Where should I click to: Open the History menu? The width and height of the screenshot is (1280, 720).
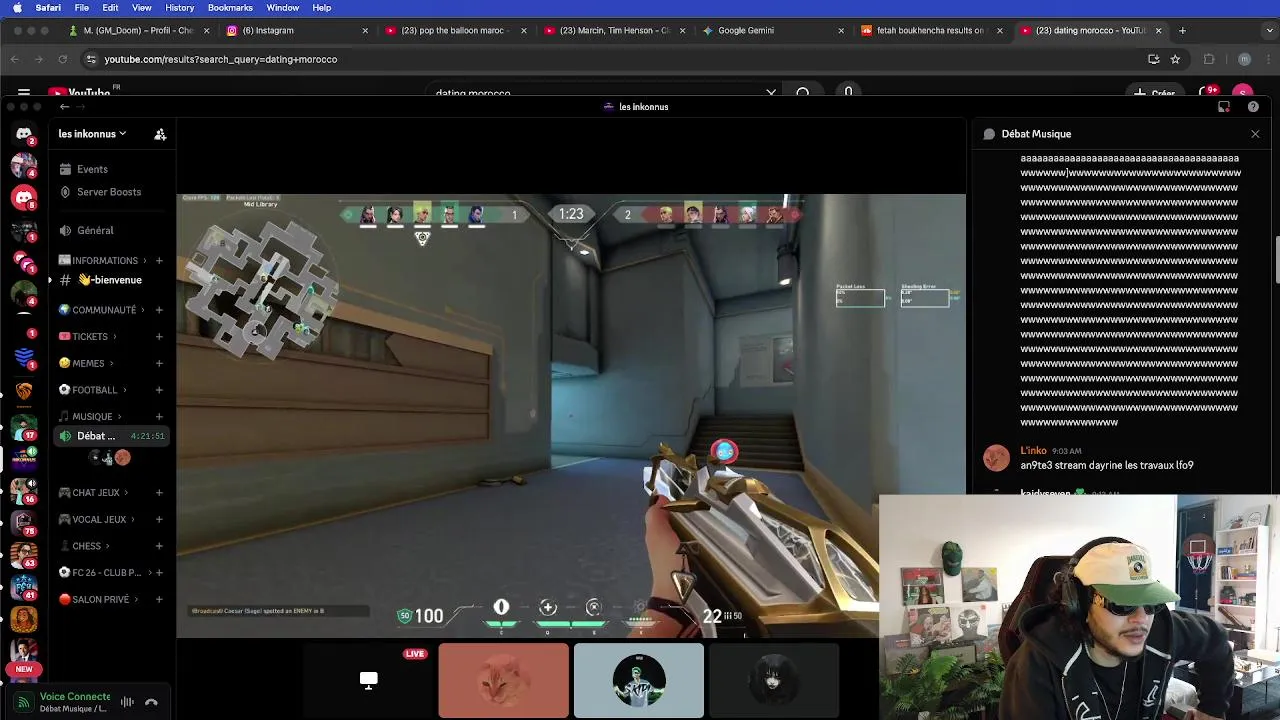pyautogui.click(x=179, y=8)
